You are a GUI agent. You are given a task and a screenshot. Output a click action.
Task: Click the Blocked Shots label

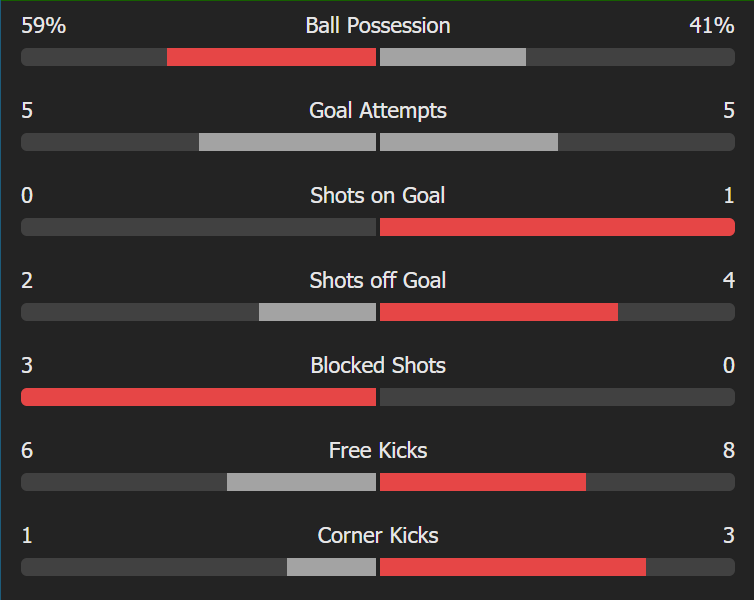pos(377,366)
